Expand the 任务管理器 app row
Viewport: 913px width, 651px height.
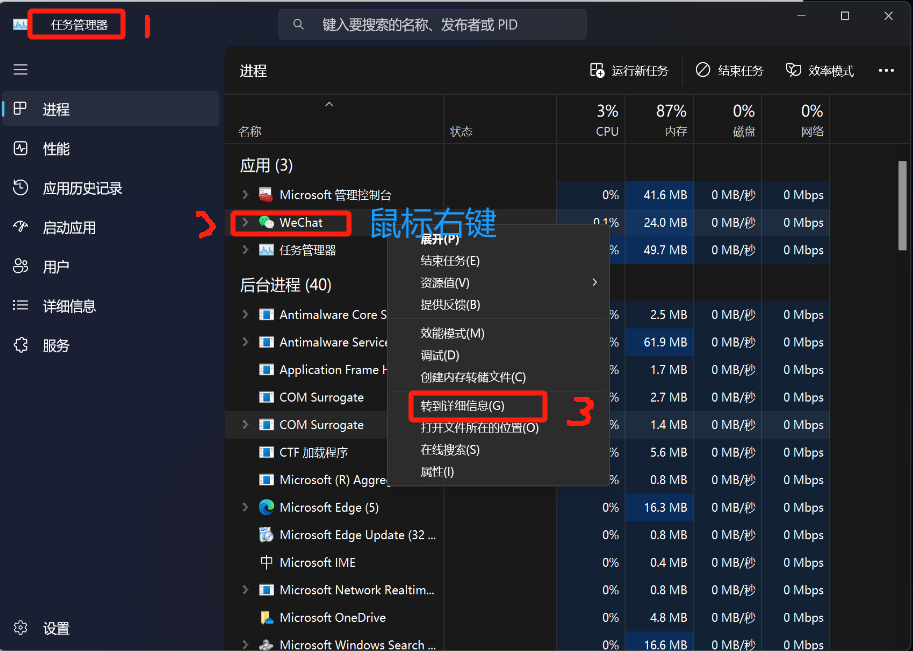pos(245,250)
